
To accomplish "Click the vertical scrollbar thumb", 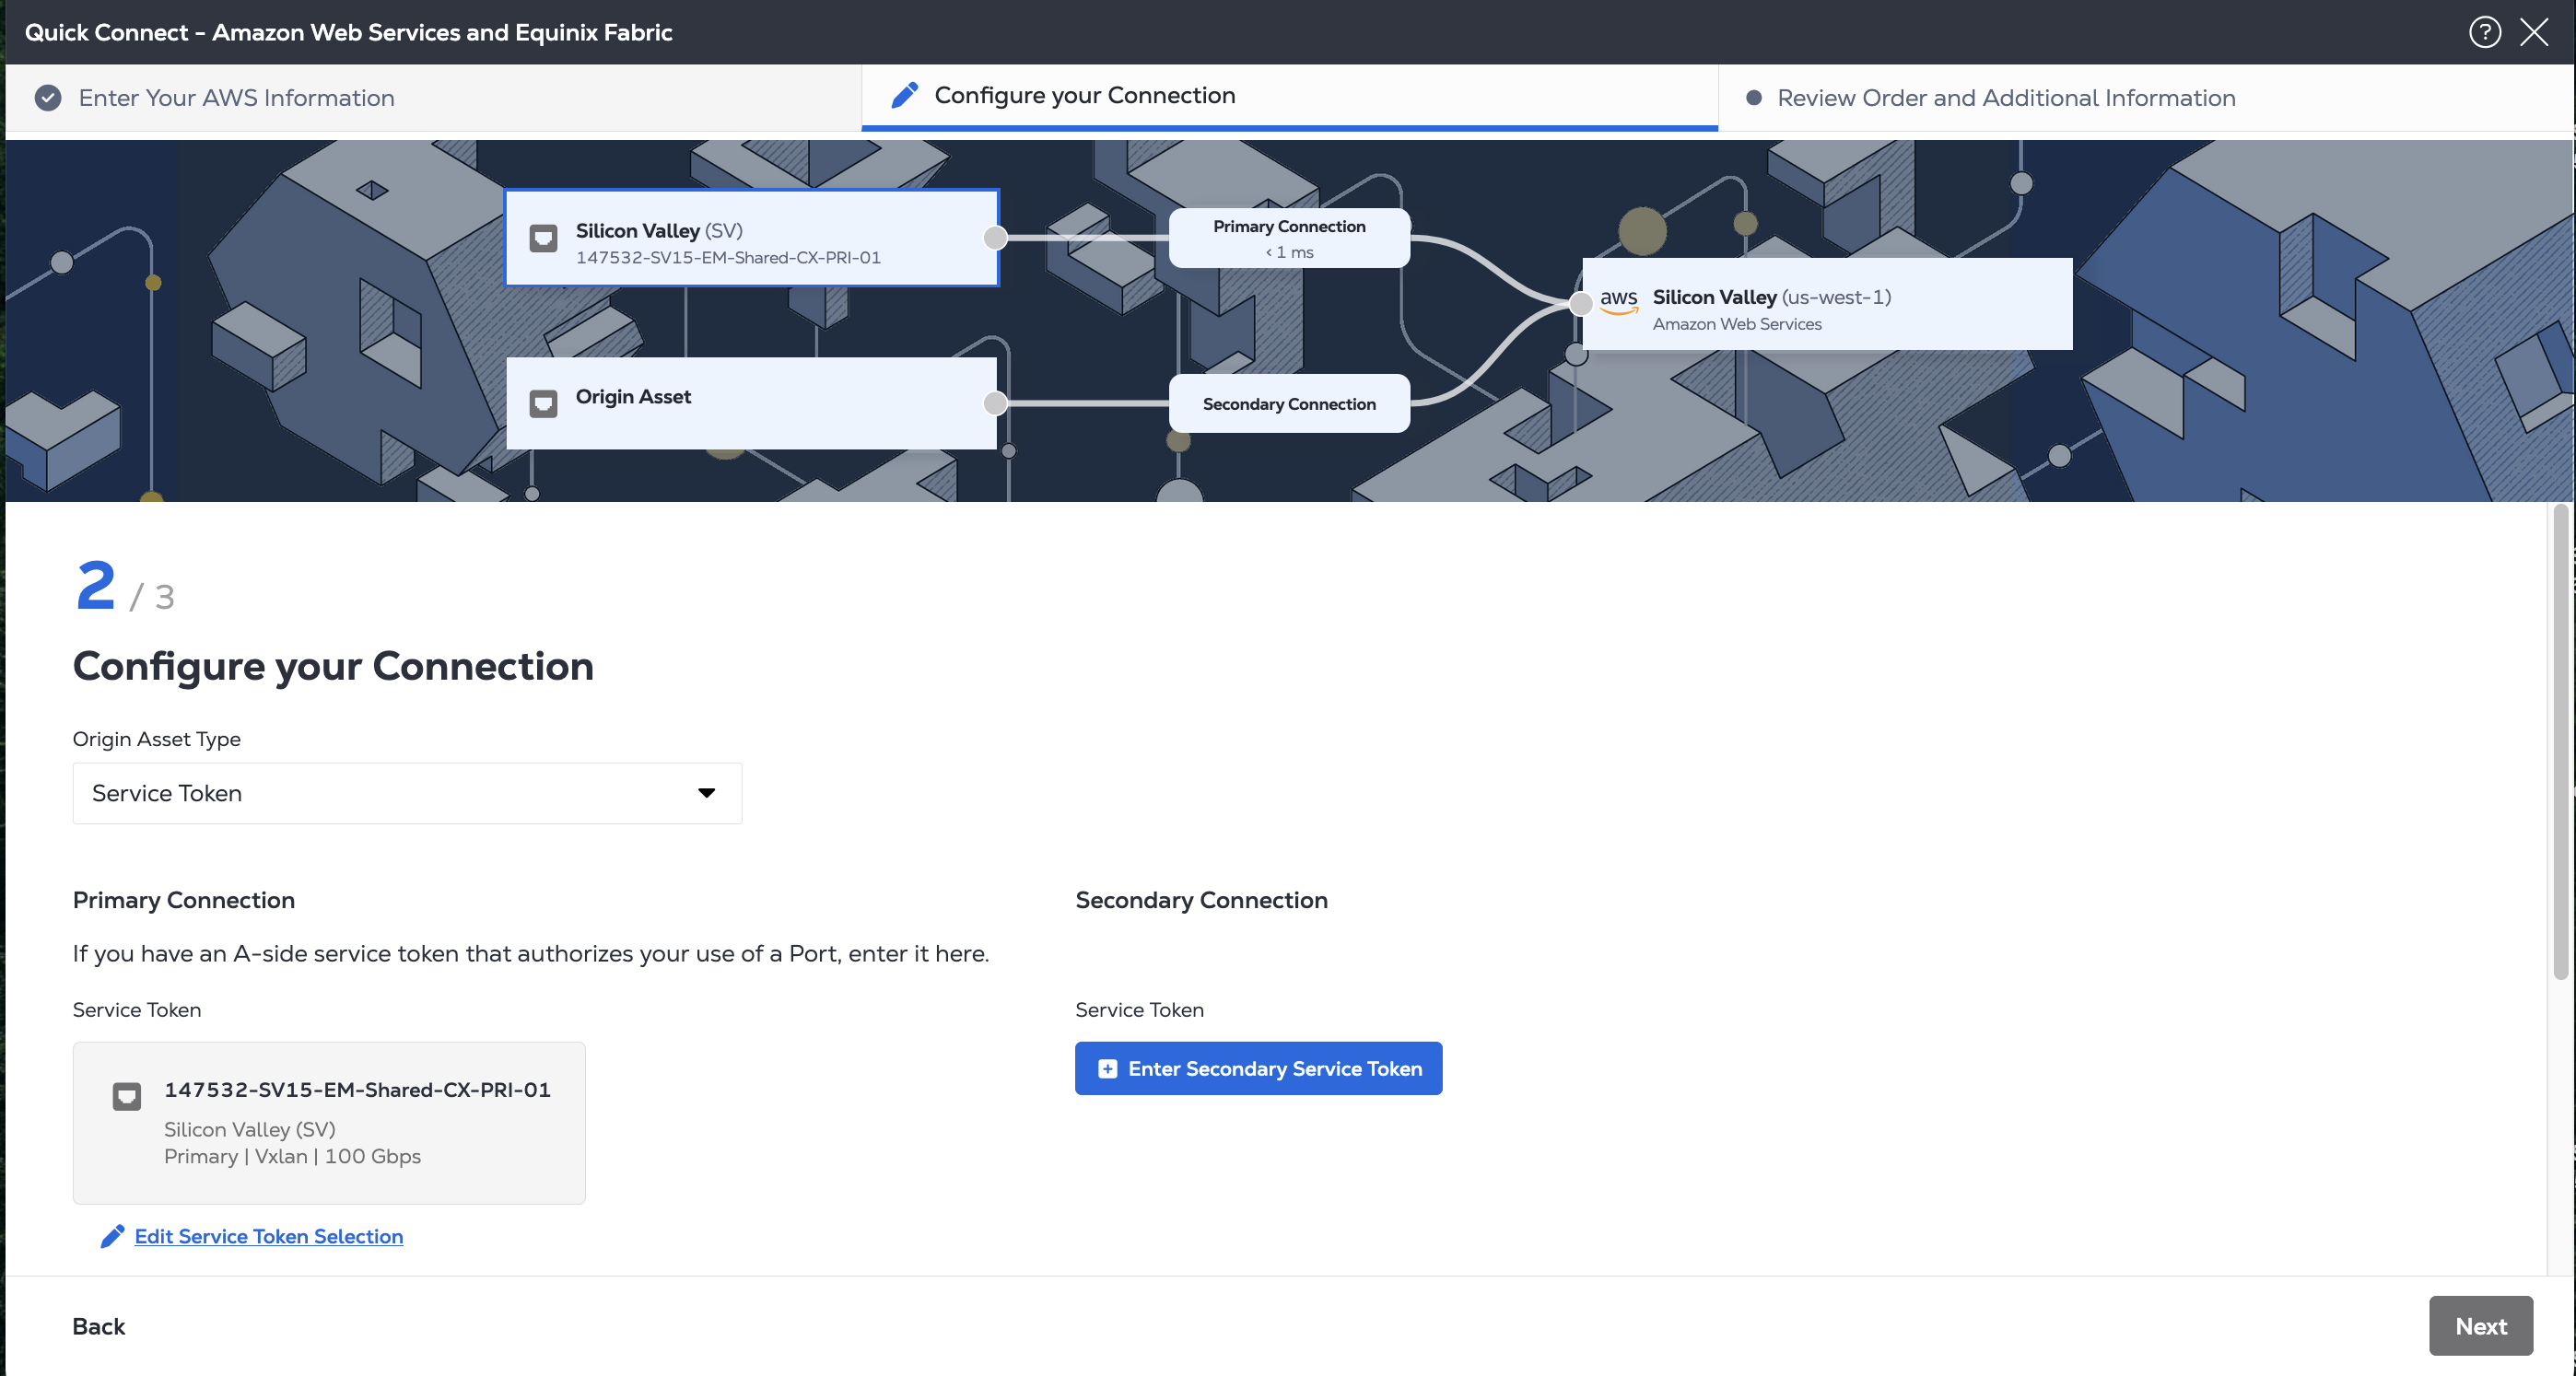I will pos(2560,742).
